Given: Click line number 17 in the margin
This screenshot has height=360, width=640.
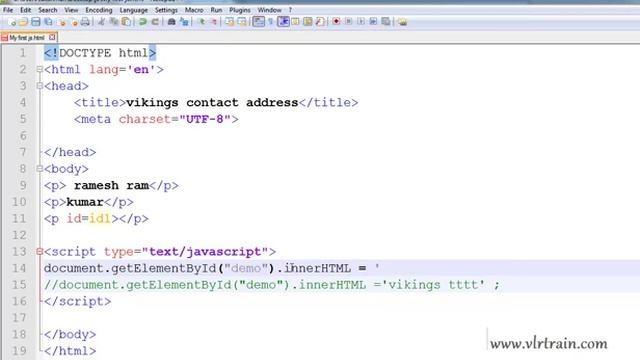Looking at the screenshot, I should [x=19, y=318].
